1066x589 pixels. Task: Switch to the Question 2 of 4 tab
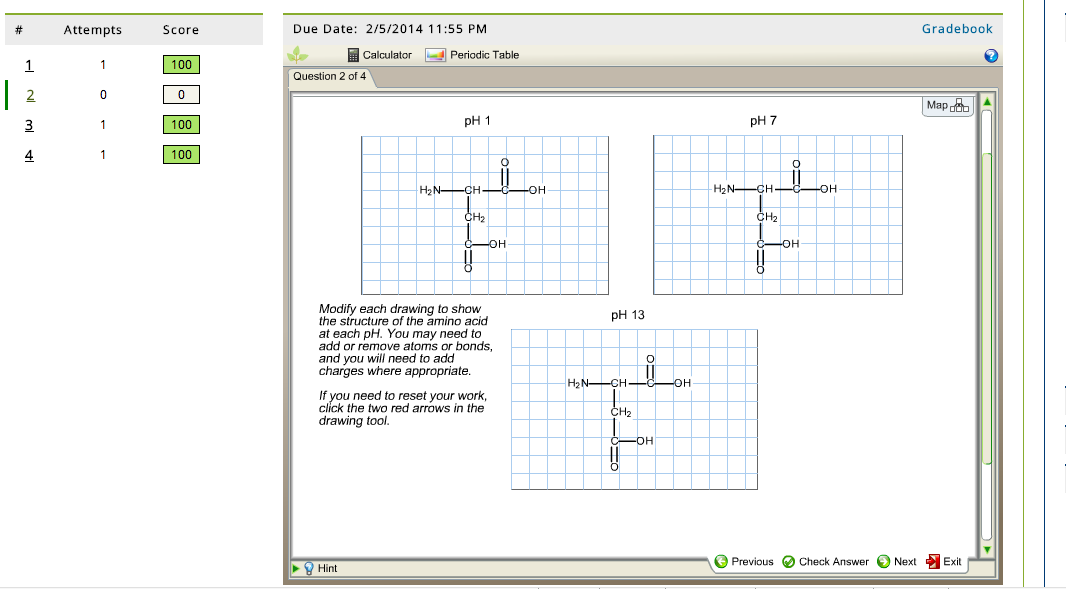coord(330,75)
